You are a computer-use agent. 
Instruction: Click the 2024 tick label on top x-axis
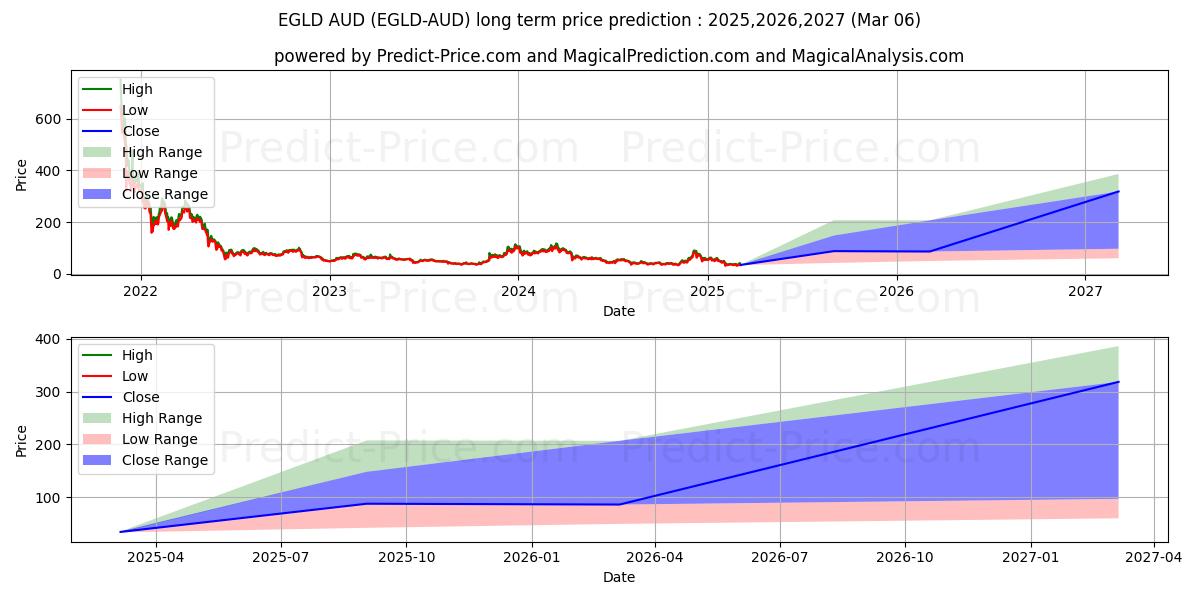pos(518,292)
